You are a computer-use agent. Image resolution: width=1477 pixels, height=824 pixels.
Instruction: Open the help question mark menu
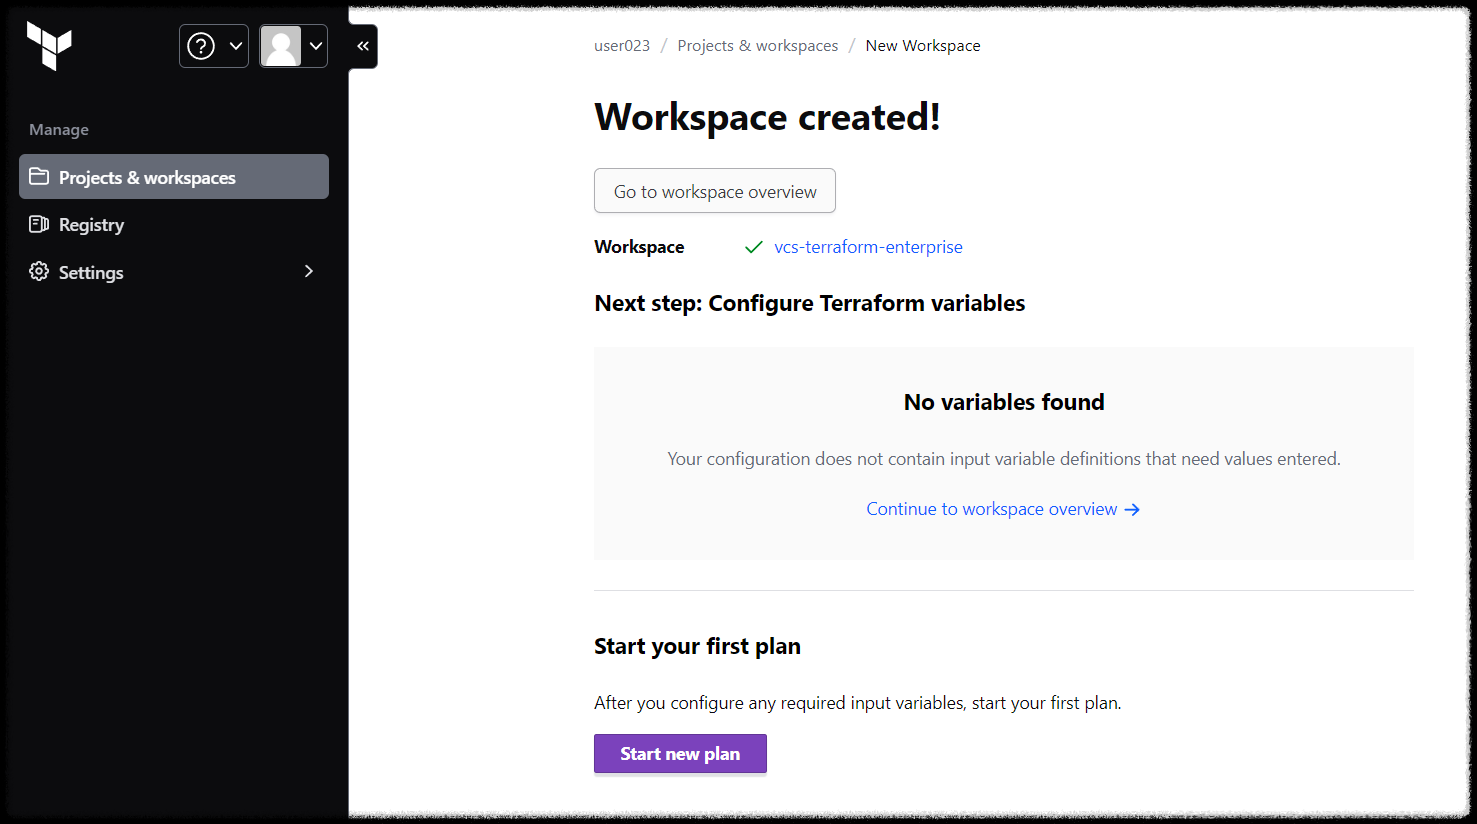[214, 46]
